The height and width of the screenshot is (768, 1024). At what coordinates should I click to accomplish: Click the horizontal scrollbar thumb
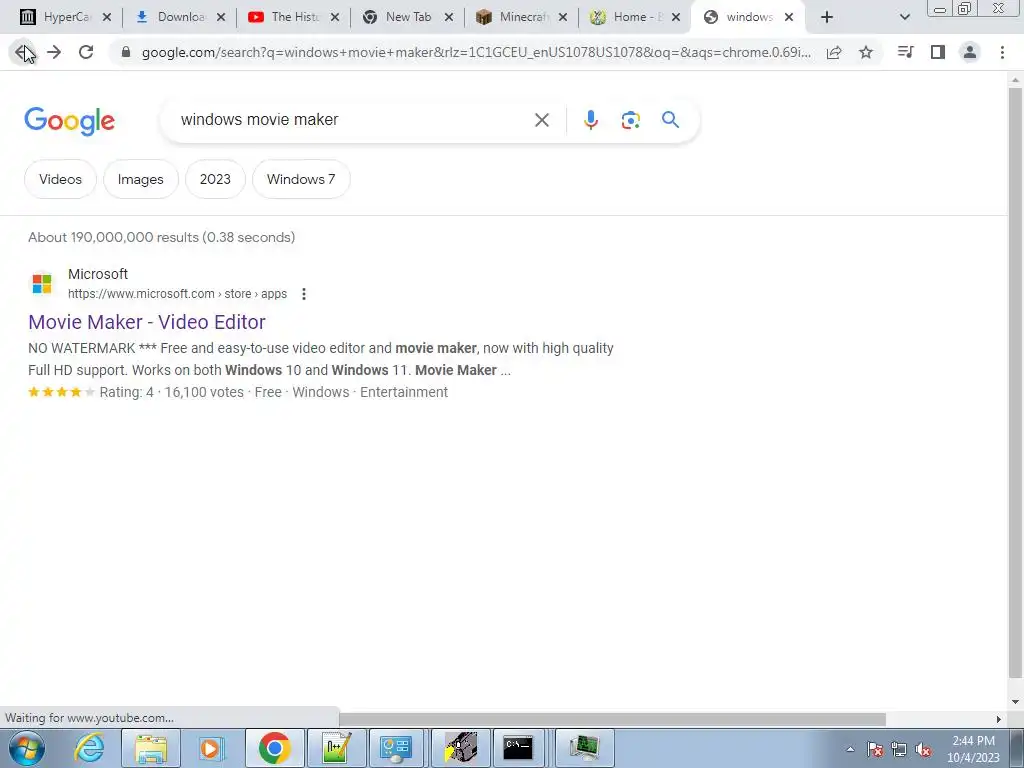613,719
